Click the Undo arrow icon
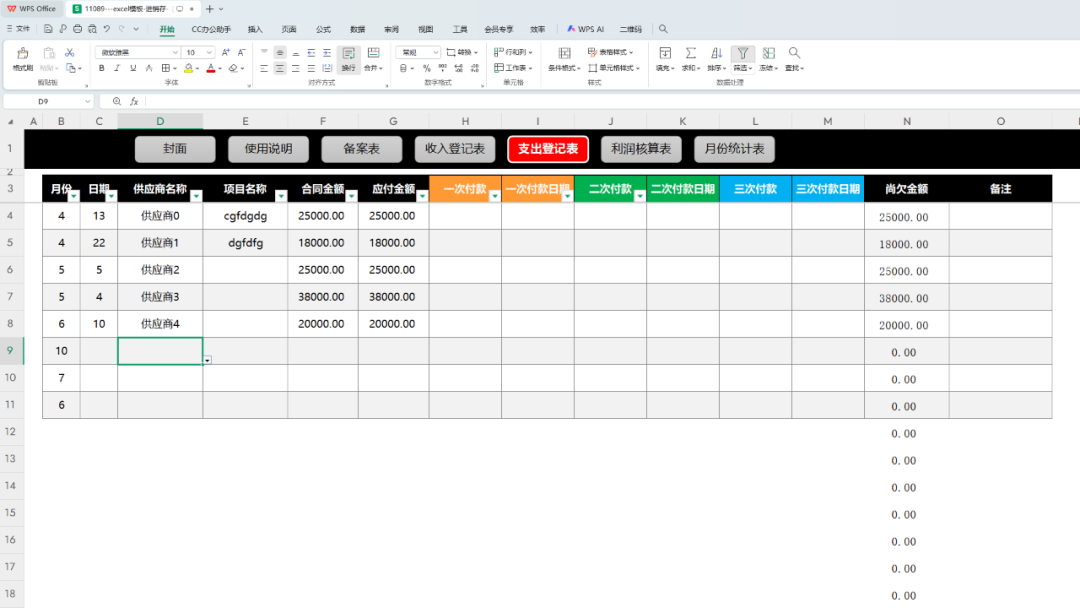Image resolution: width=1080 pixels, height=608 pixels. [x=107, y=29]
